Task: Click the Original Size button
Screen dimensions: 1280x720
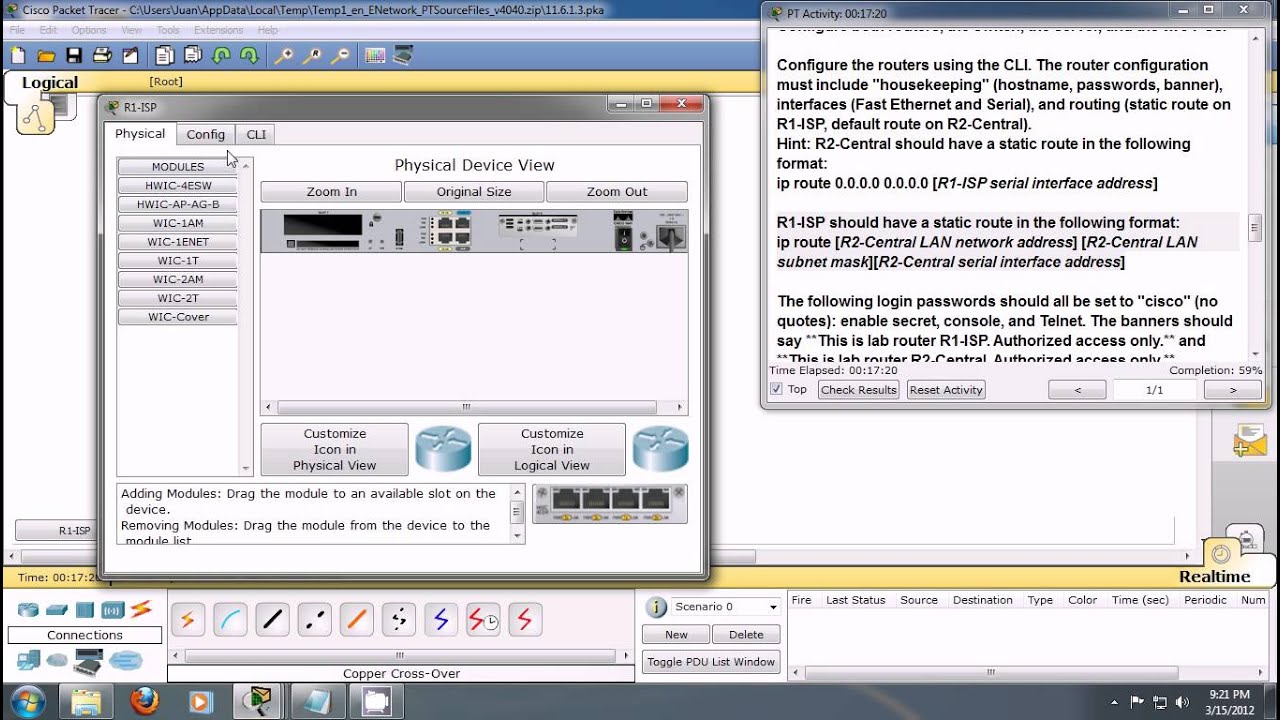Action: point(474,192)
